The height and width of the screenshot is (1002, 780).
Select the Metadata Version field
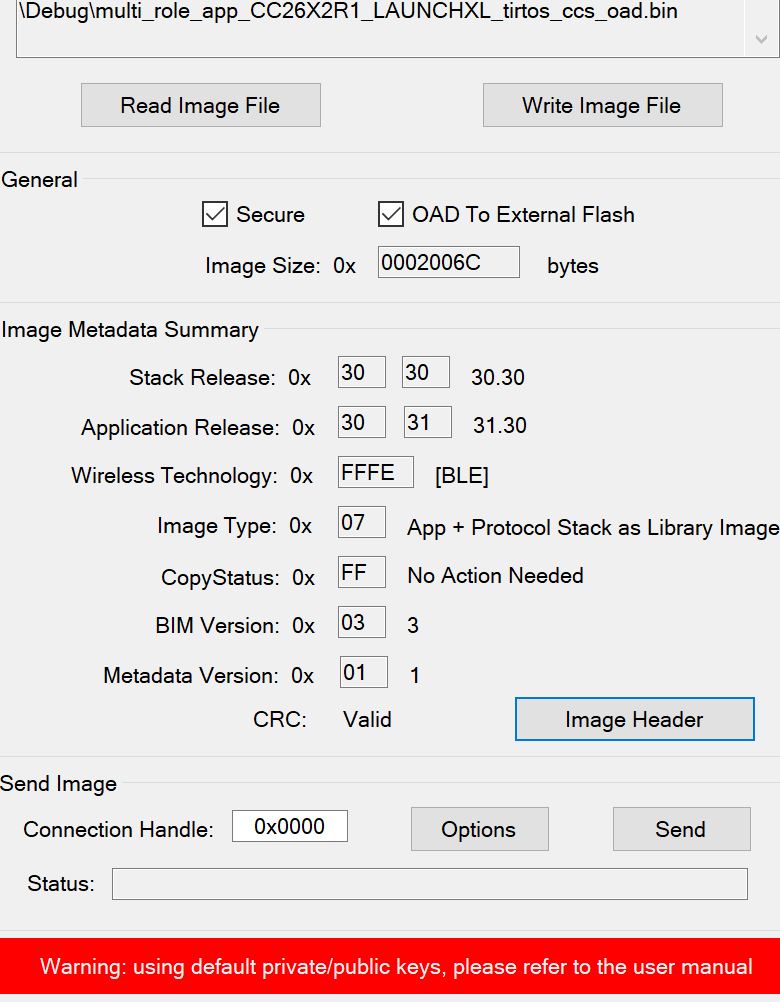tap(363, 672)
